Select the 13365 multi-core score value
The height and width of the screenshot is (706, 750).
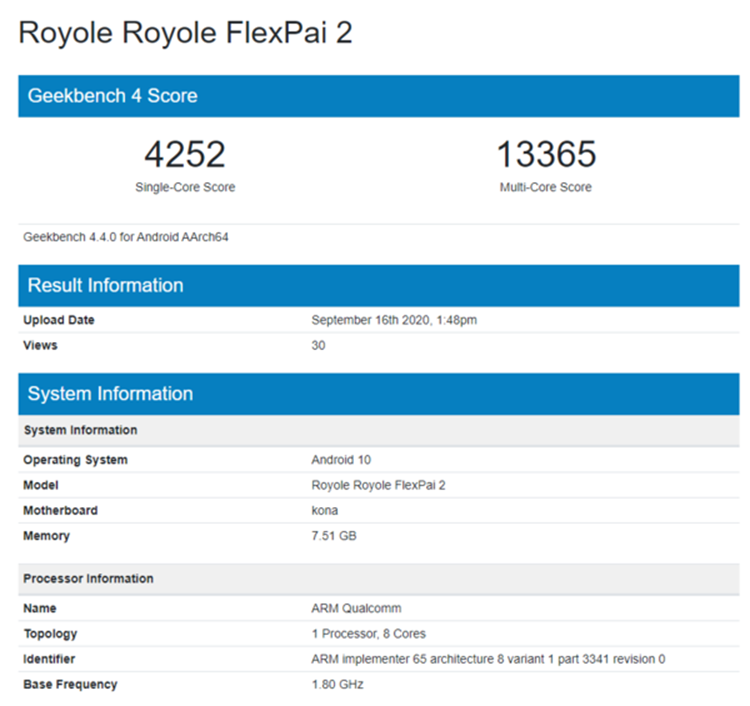pyautogui.click(x=546, y=154)
